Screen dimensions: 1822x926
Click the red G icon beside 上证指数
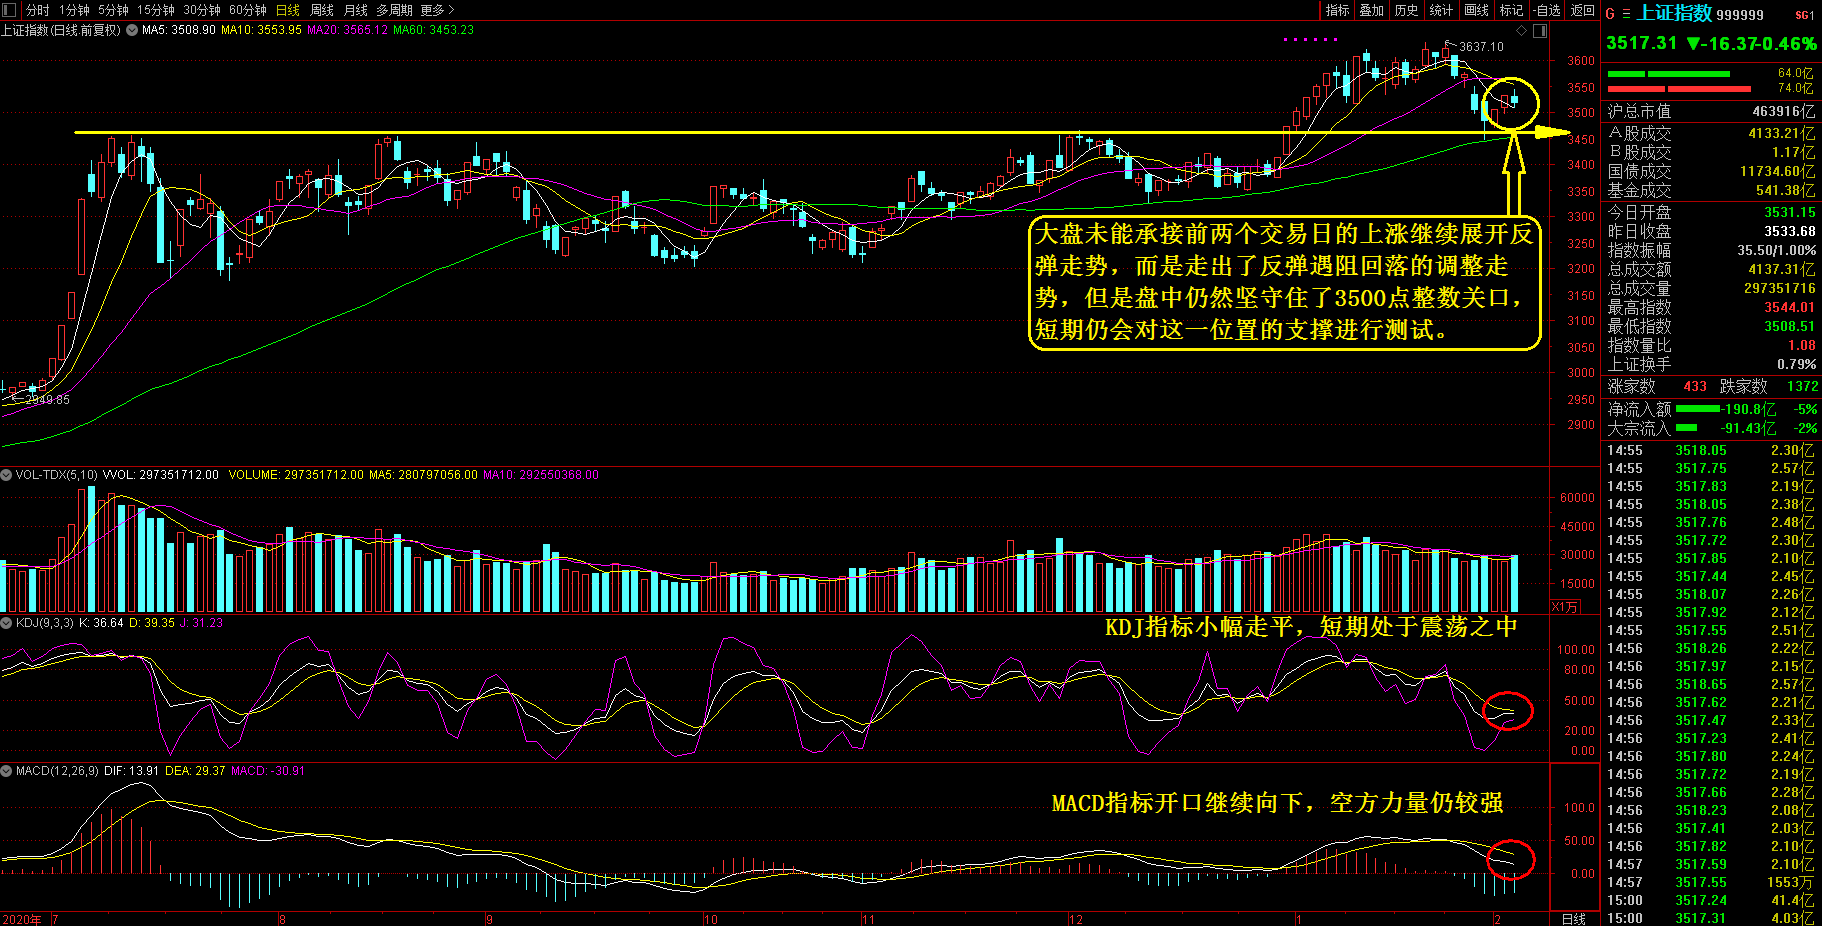[x=1610, y=14]
